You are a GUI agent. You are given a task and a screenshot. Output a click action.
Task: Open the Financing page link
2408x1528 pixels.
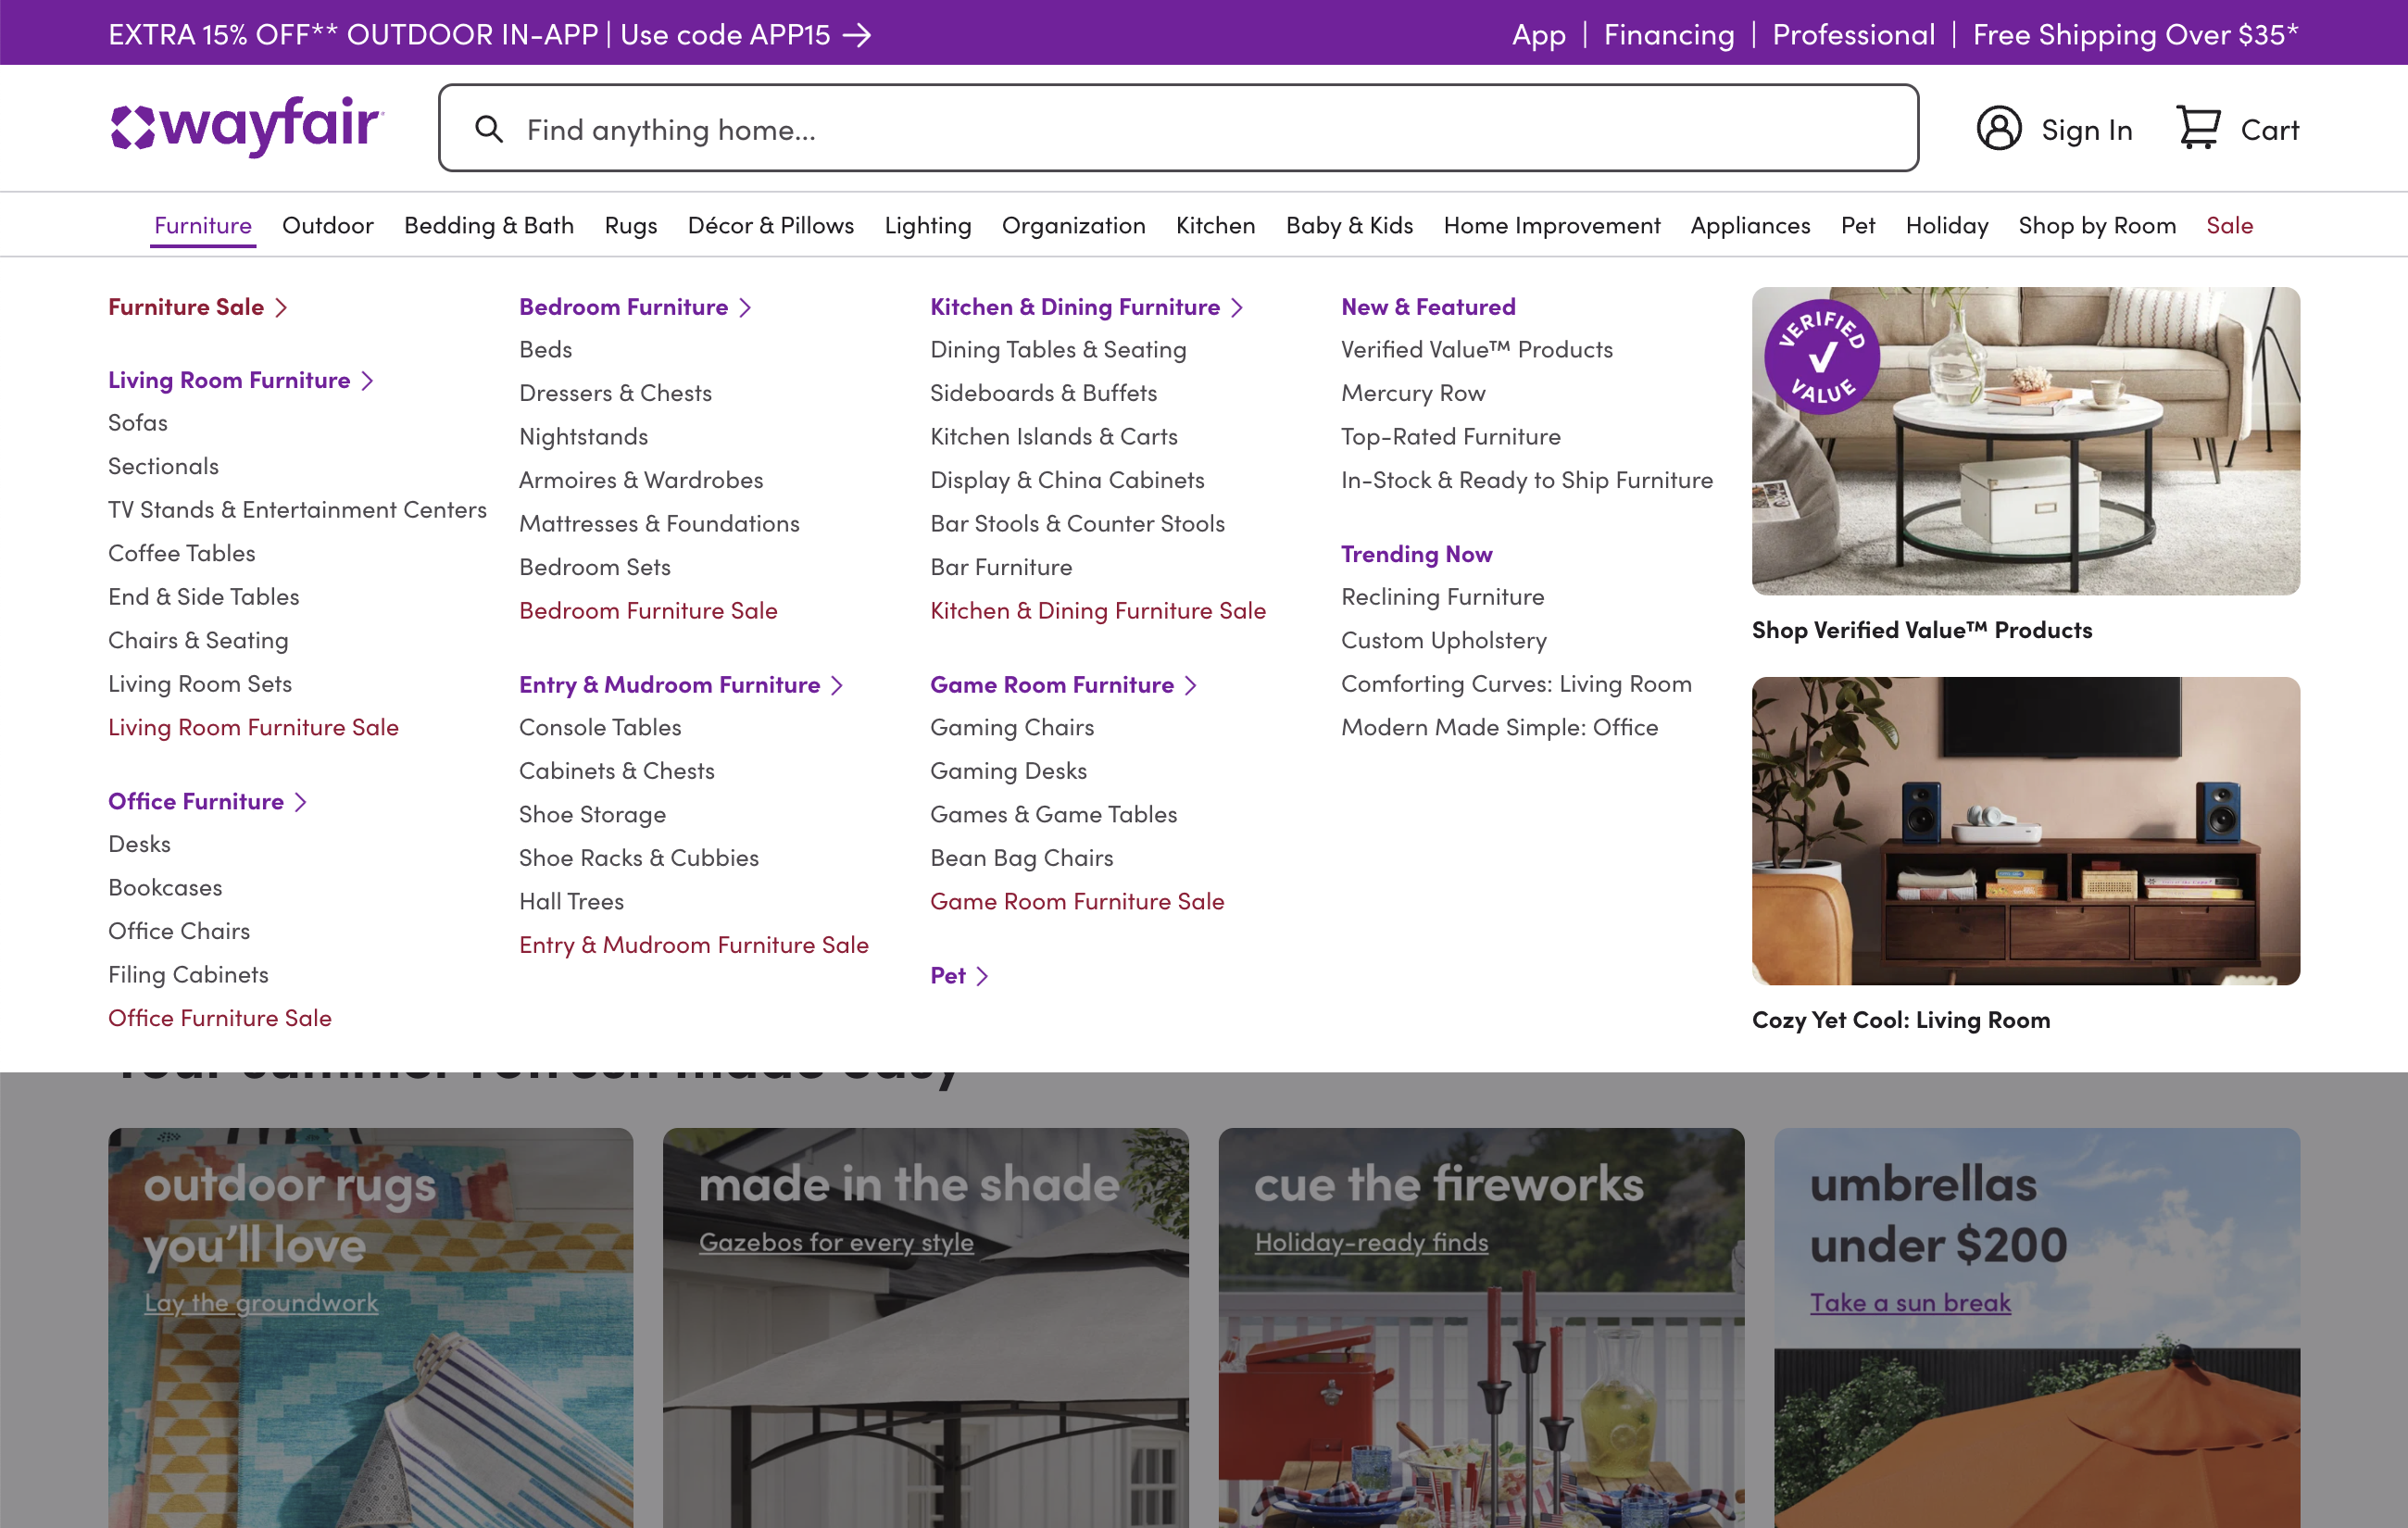click(x=1668, y=35)
